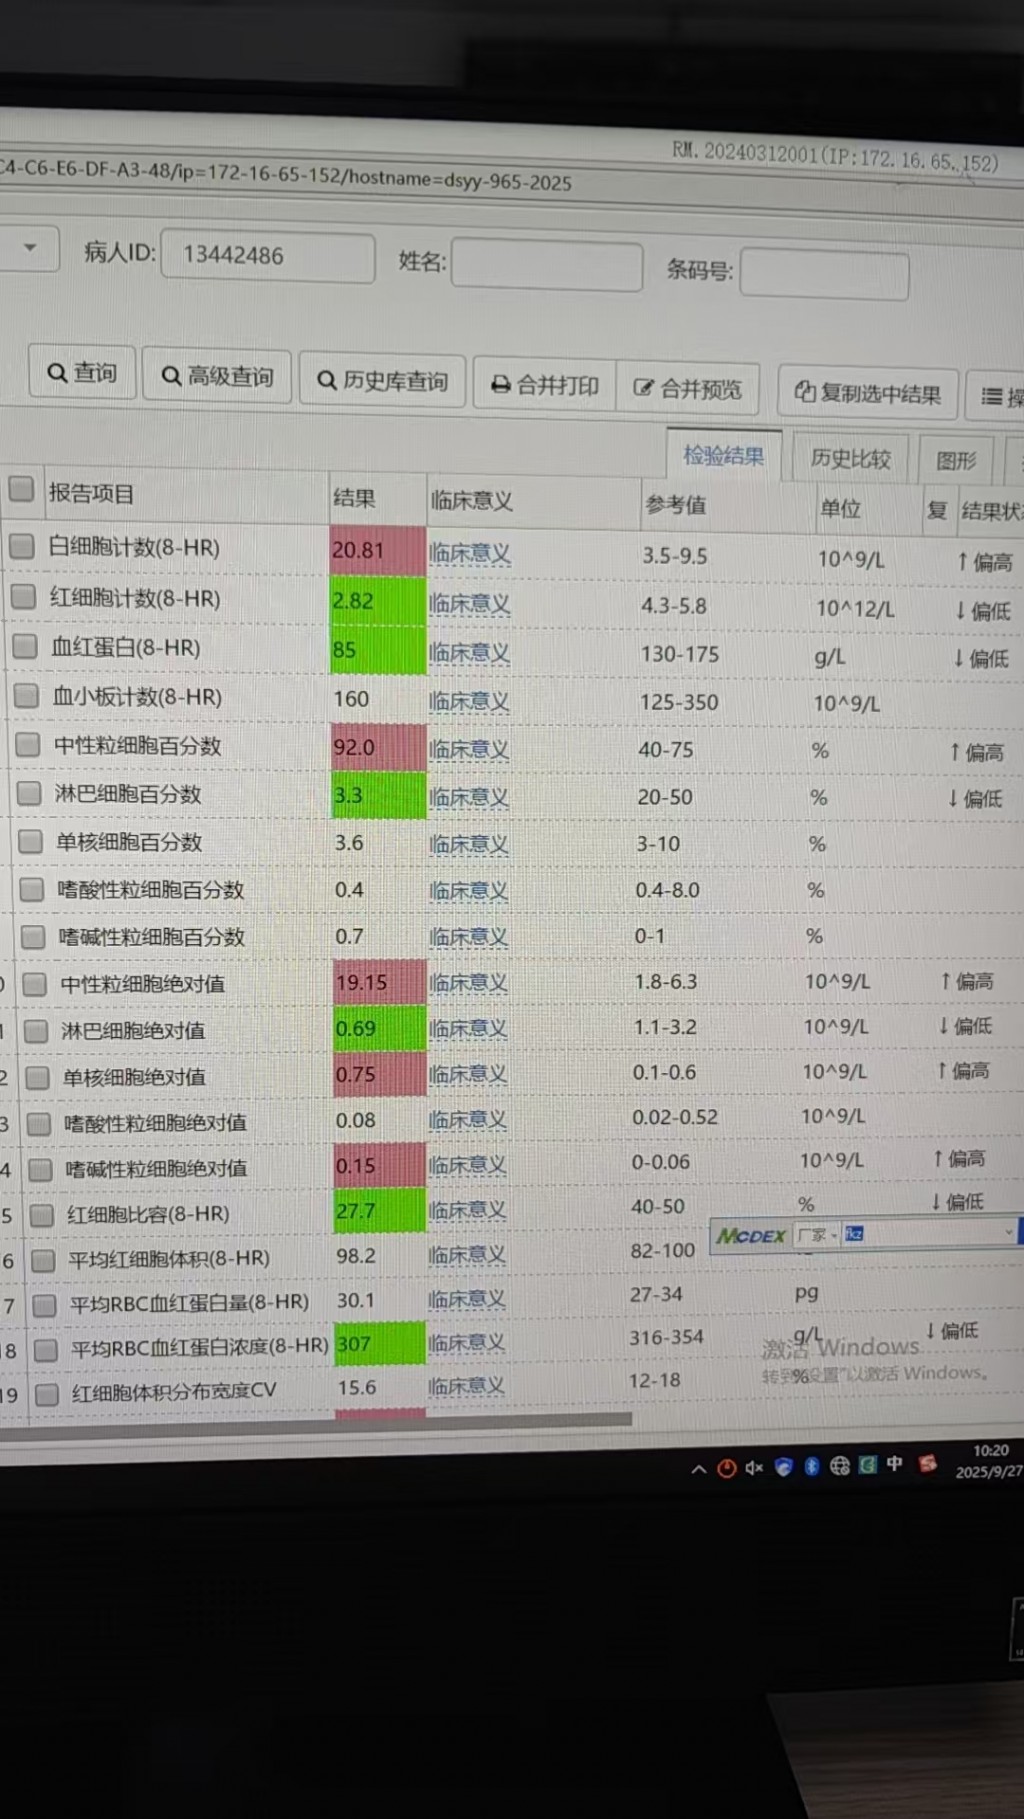
Task: Expand the hidden tray icons chevron
Action: click(699, 1469)
